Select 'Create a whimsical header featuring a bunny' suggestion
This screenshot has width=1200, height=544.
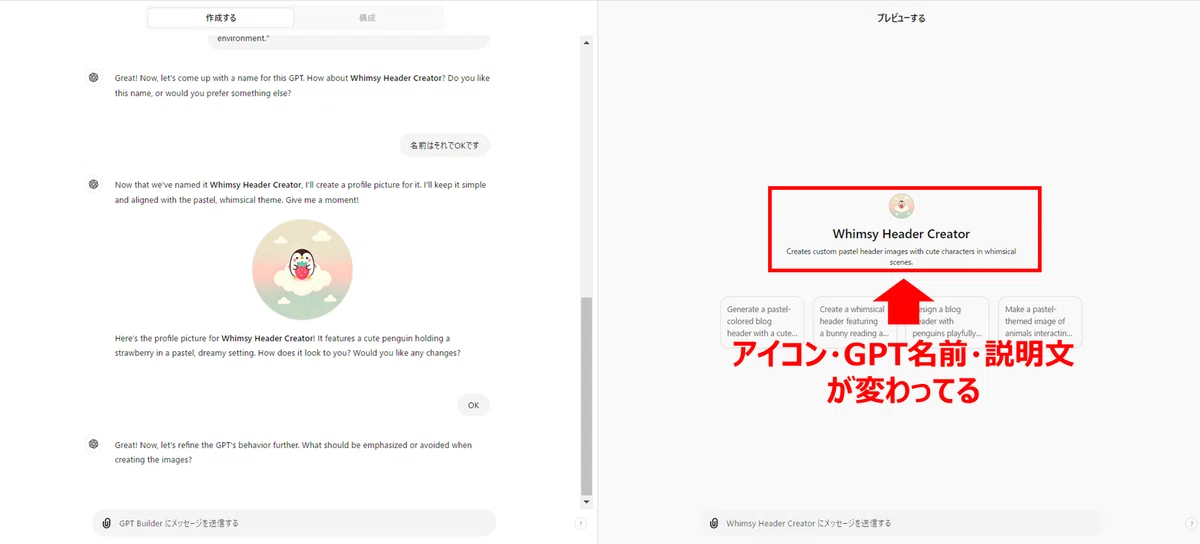(855, 321)
